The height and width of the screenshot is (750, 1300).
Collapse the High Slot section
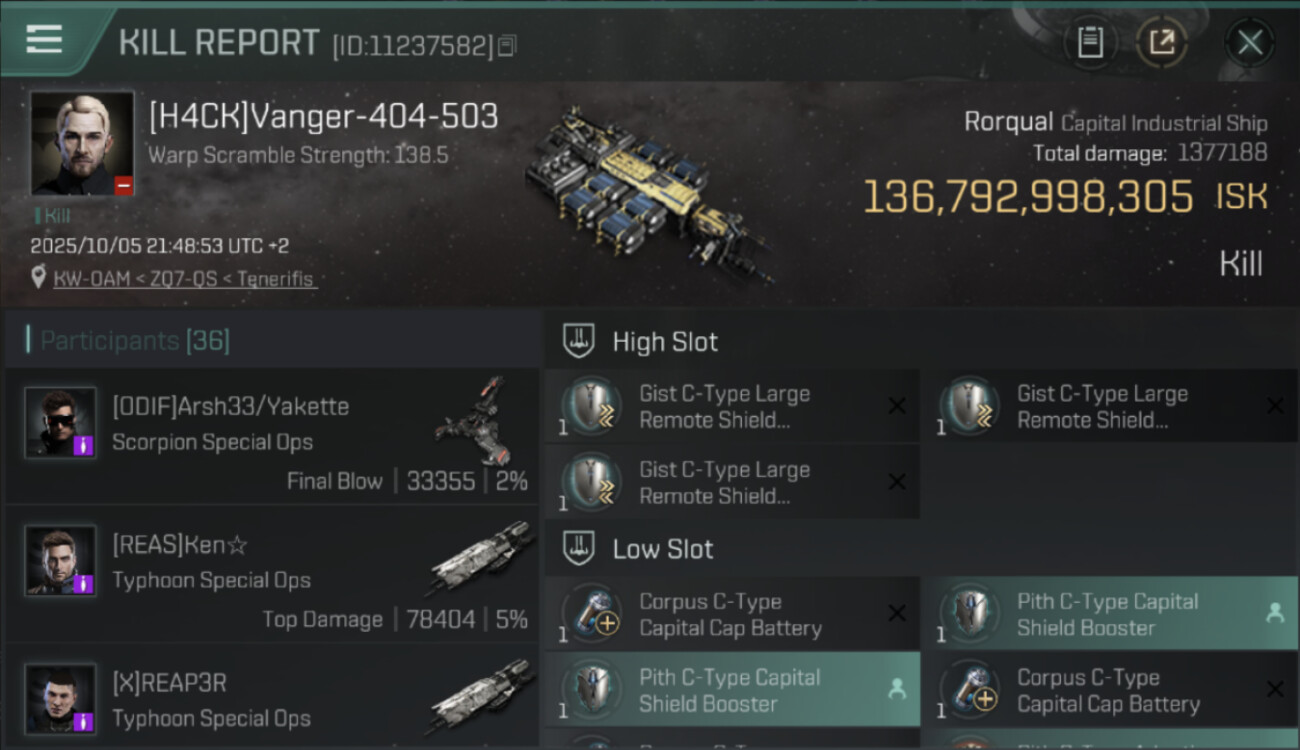point(579,341)
